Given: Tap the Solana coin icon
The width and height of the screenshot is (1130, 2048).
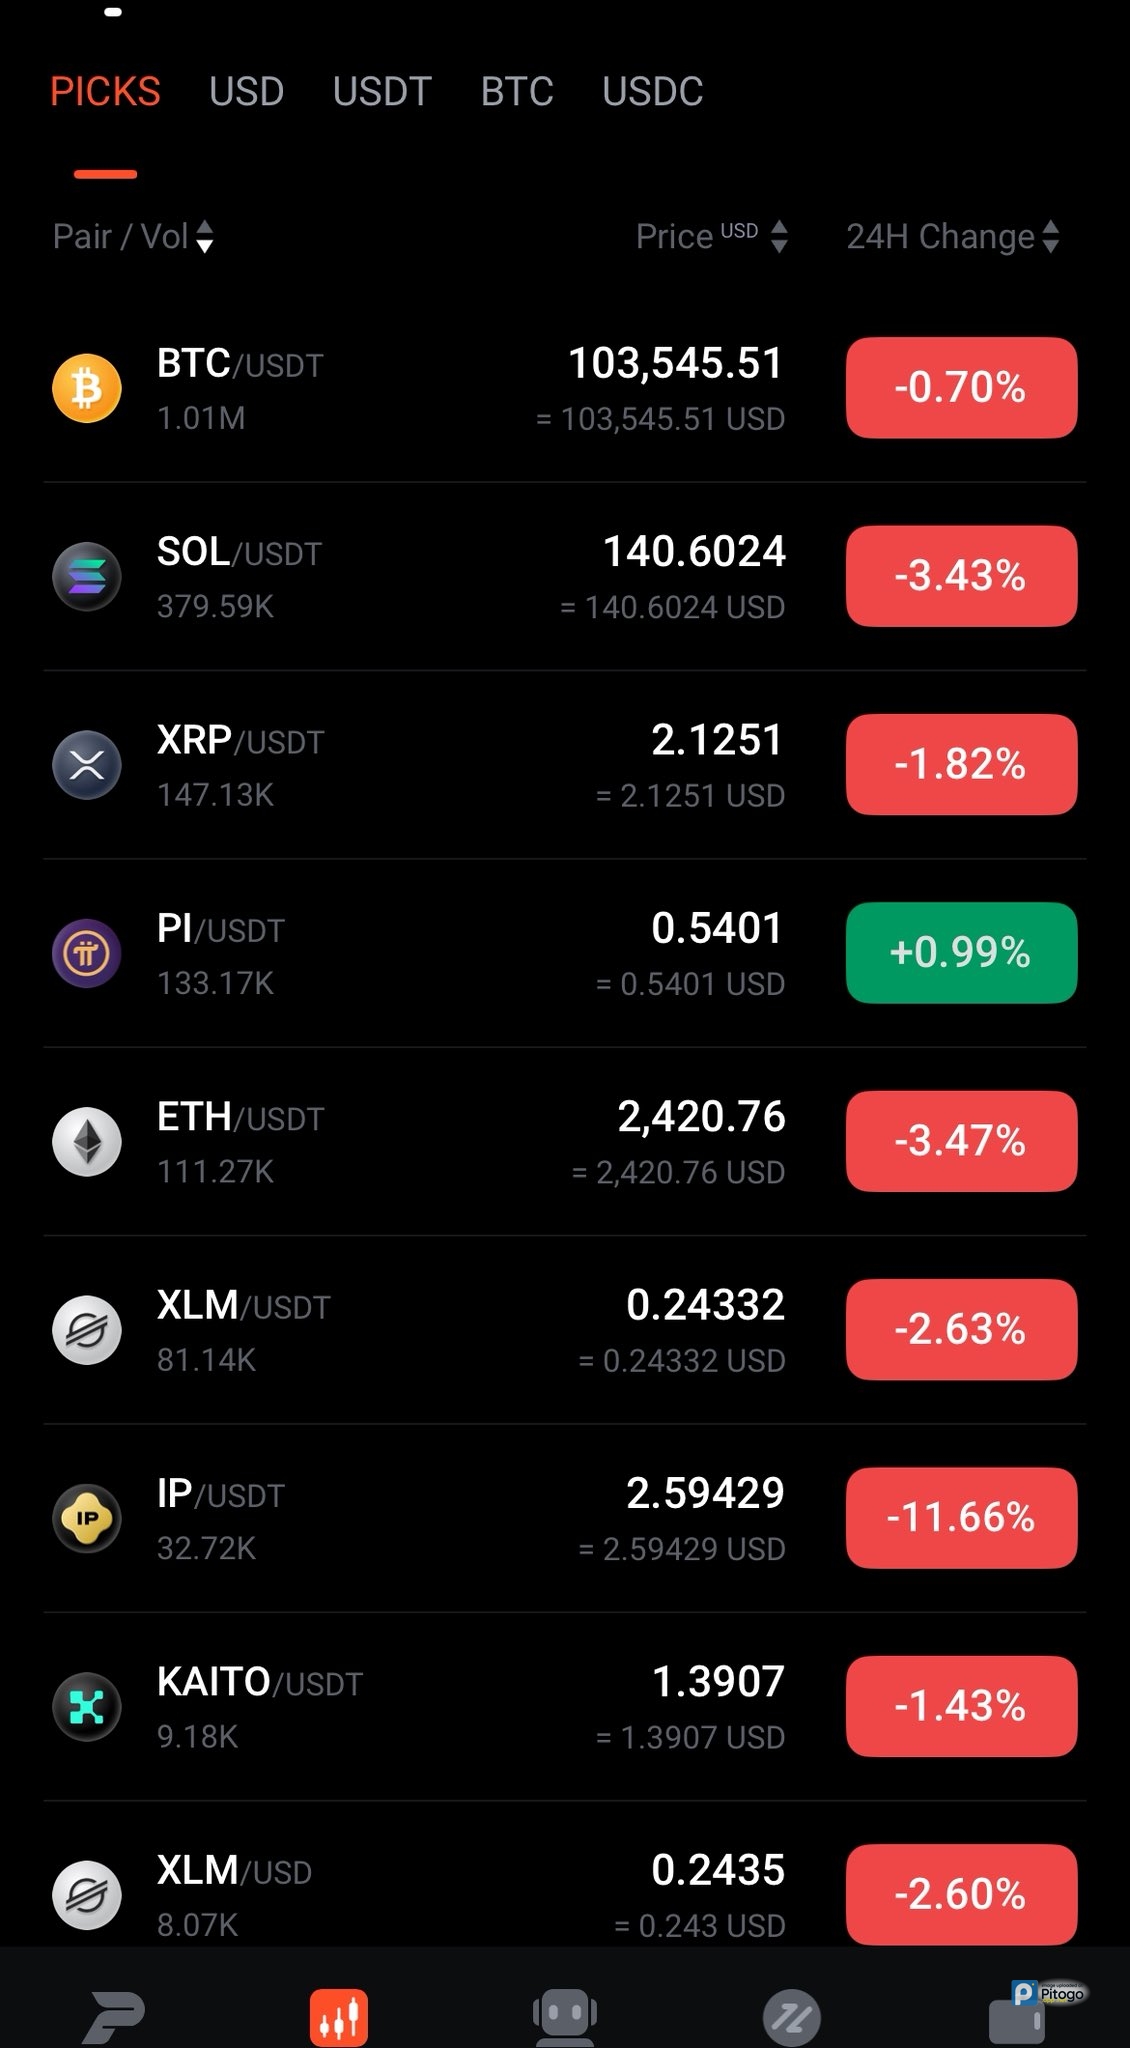Looking at the screenshot, I should click(87, 576).
